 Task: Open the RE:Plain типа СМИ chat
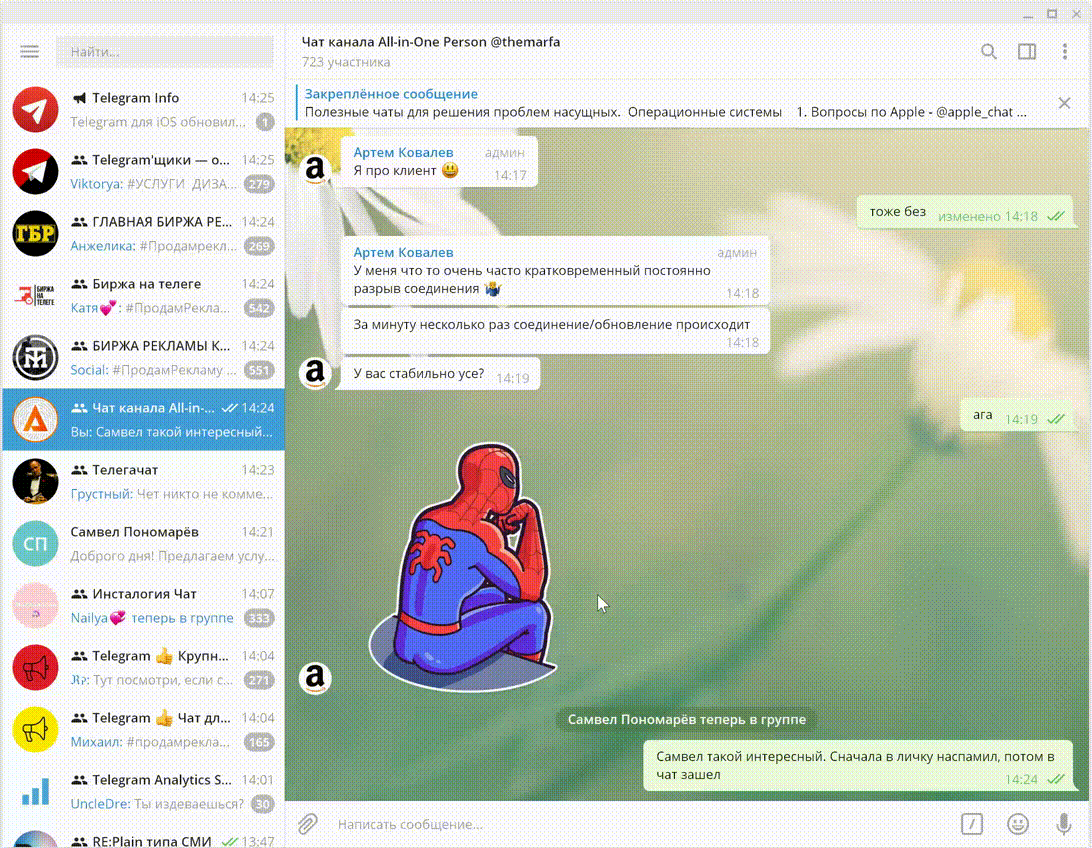(x=143, y=835)
